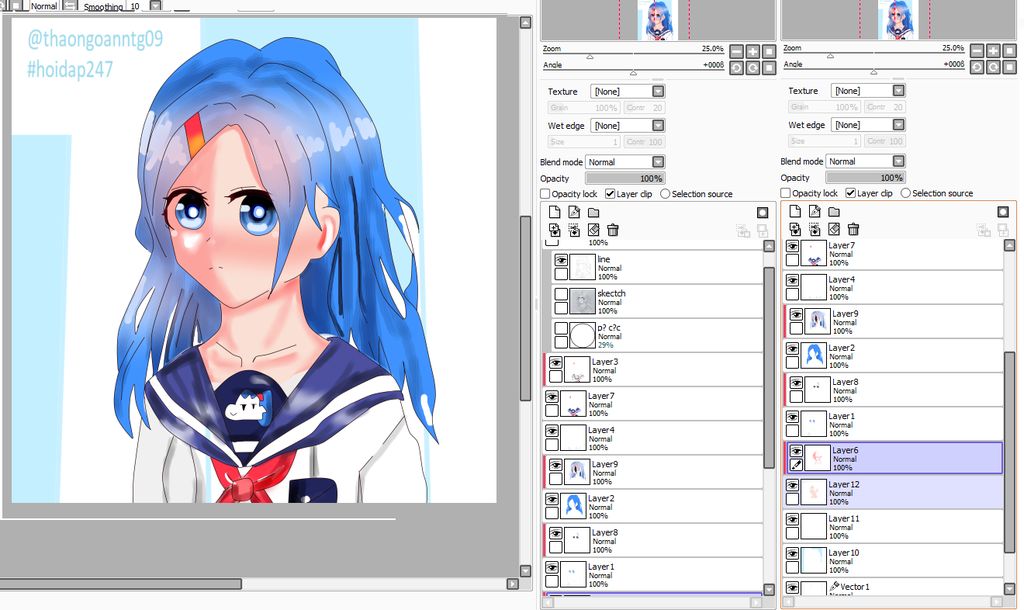Click New Layer Set folder icon, left panel
Viewport: 1024px width, 610px height.
594,212
